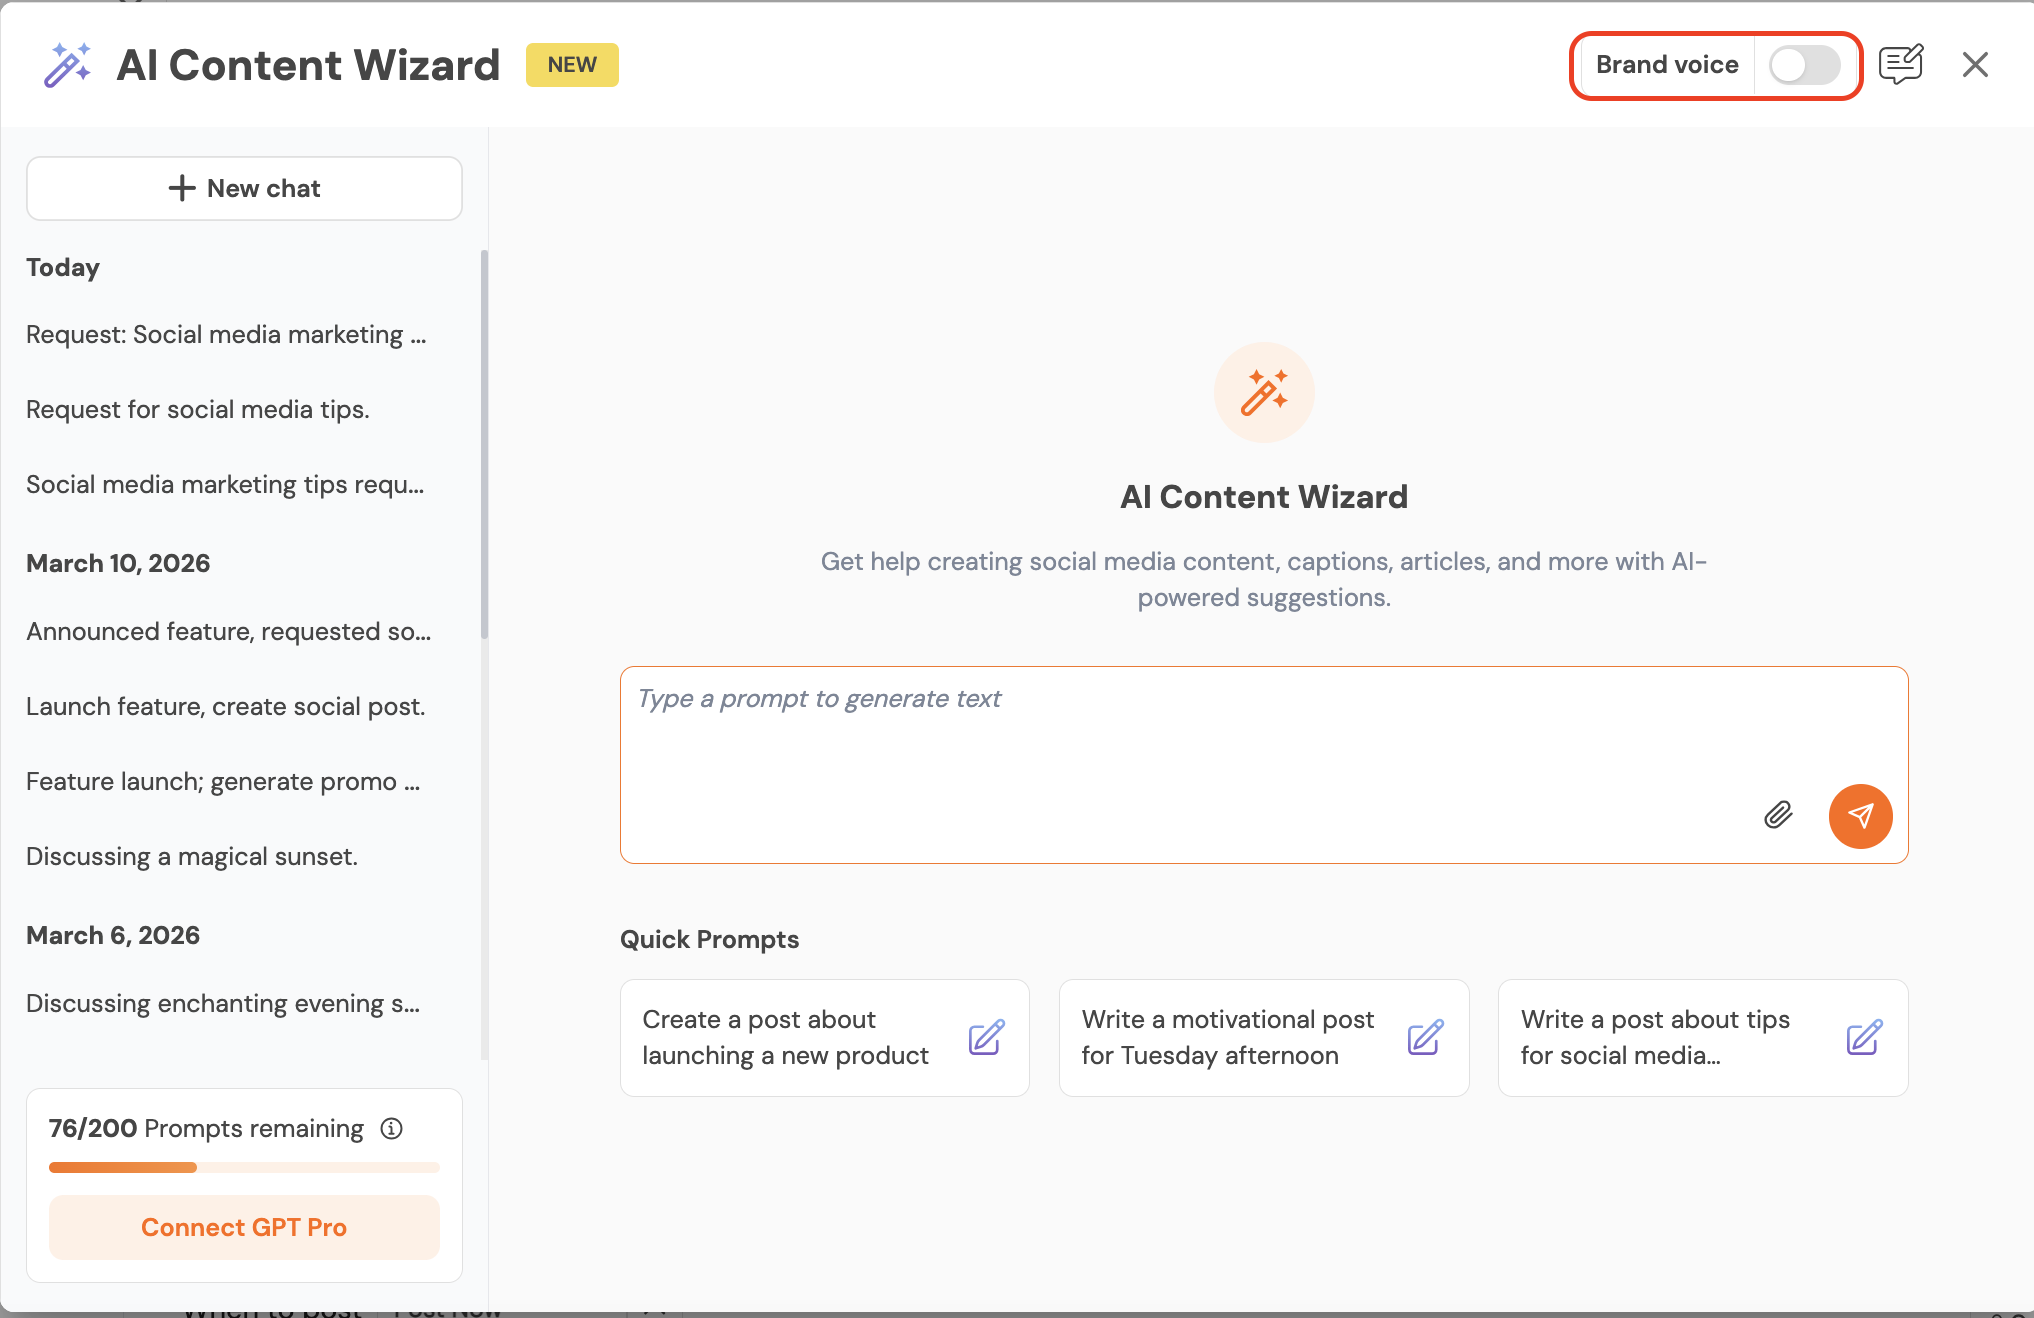
Task: Open 'Feature launch; generate promo' chat
Action: click(223, 782)
